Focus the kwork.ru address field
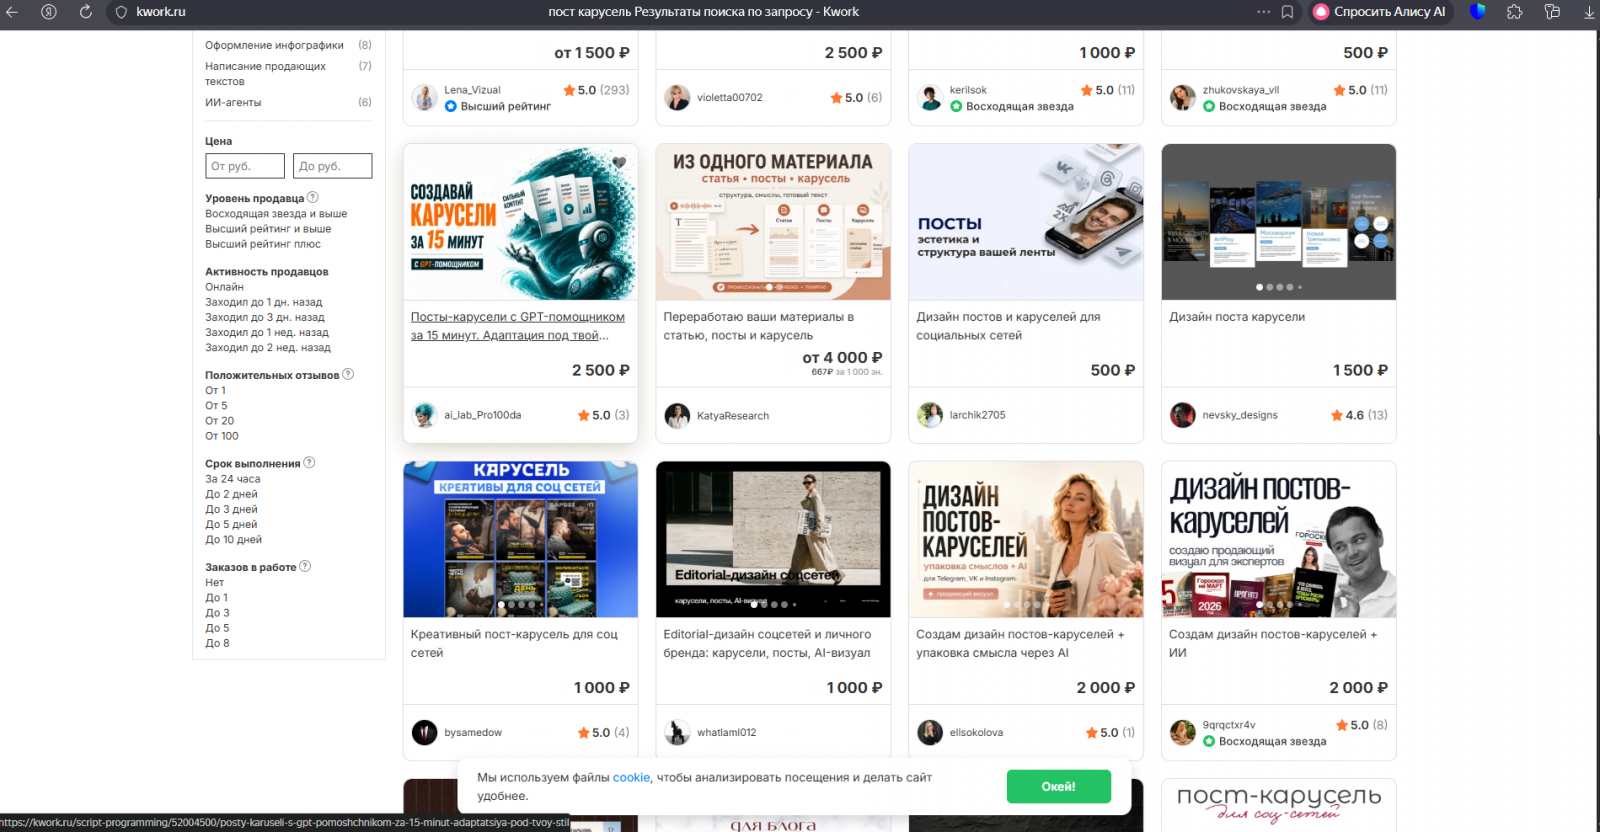The width and height of the screenshot is (1600, 832). tap(161, 12)
